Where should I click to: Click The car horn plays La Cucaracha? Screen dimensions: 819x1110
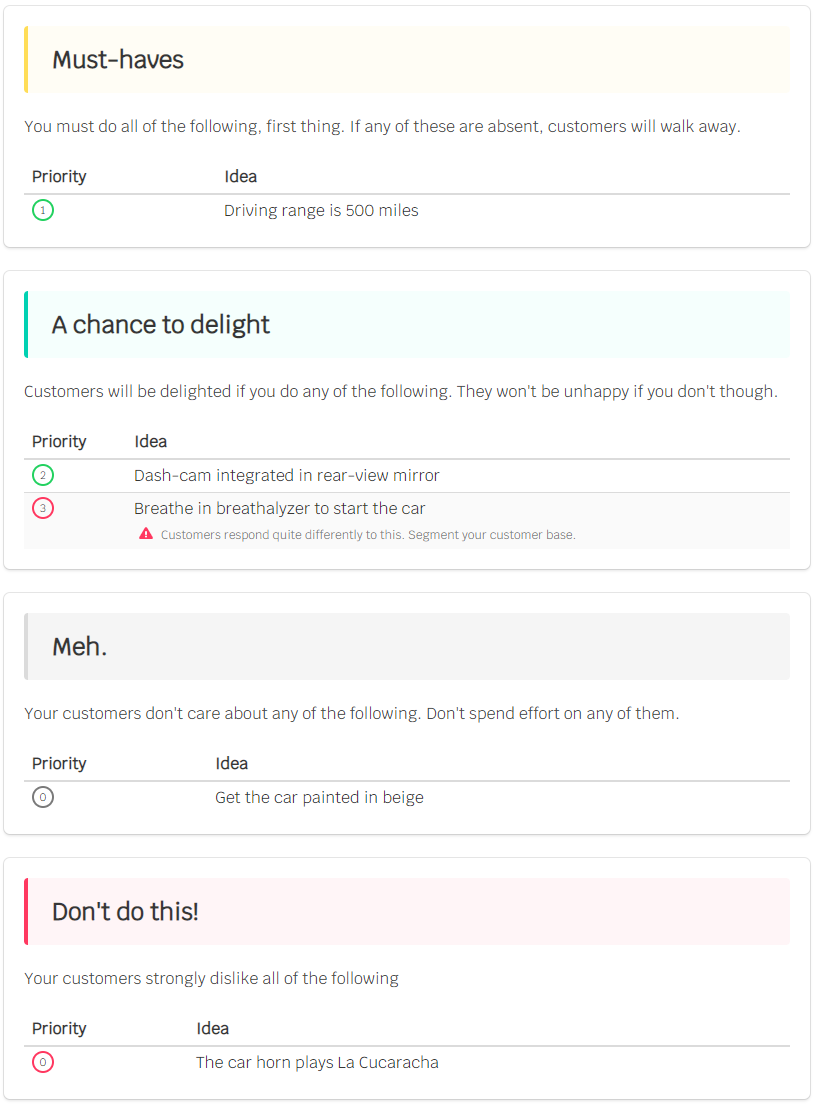317,1062
